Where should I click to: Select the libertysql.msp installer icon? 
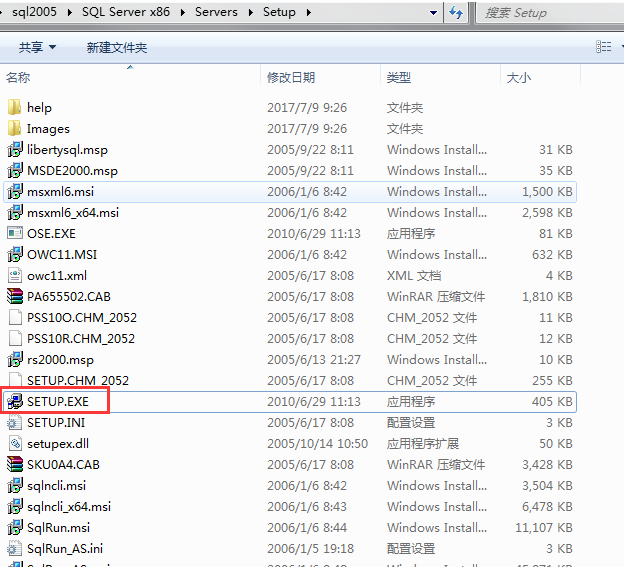click(15, 149)
